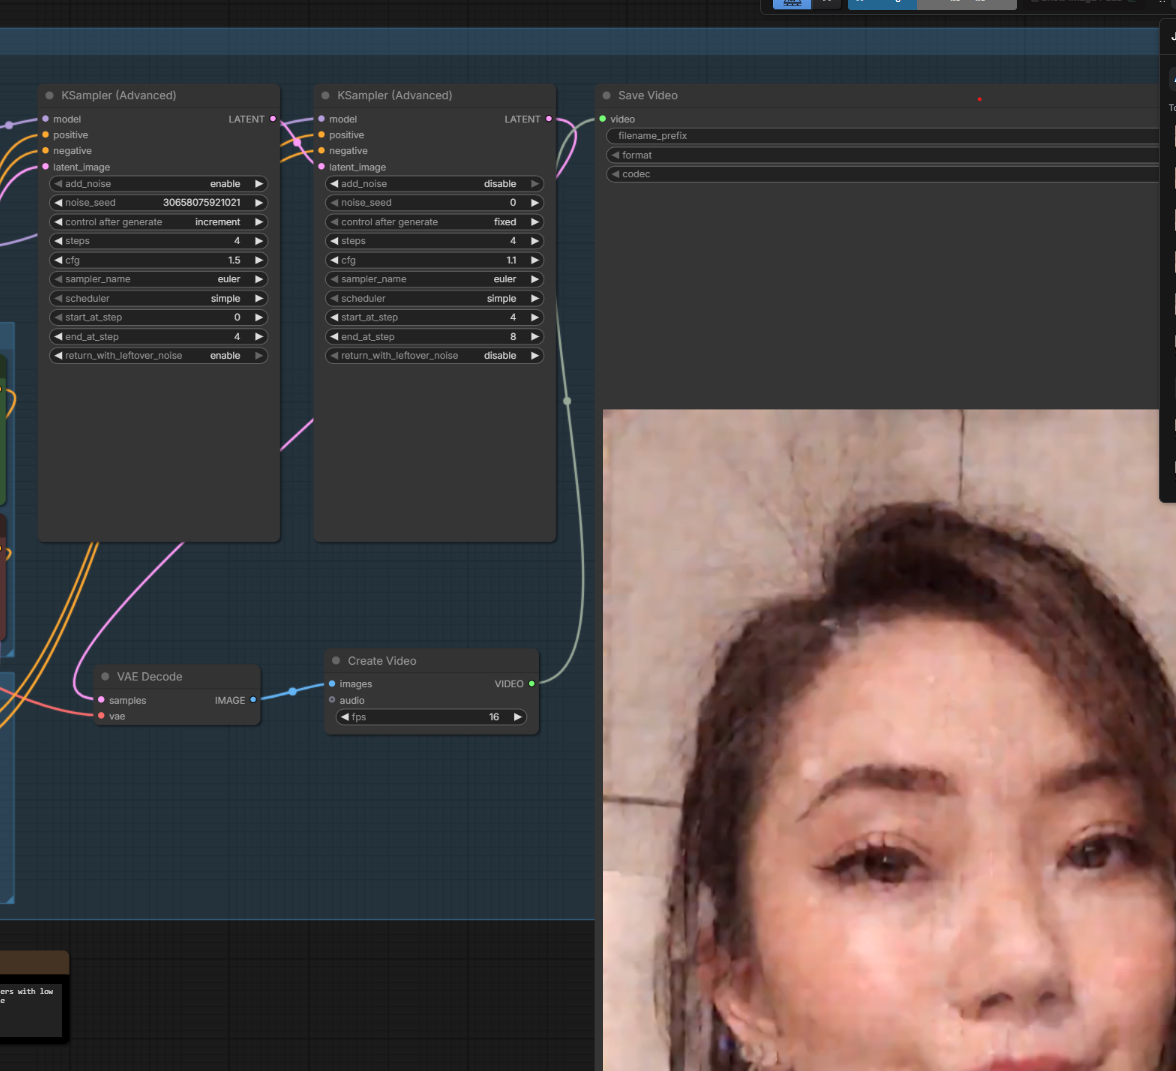Toggle add_noise enable on the left KSampler
This screenshot has height=1071, width=1176.
158,184
